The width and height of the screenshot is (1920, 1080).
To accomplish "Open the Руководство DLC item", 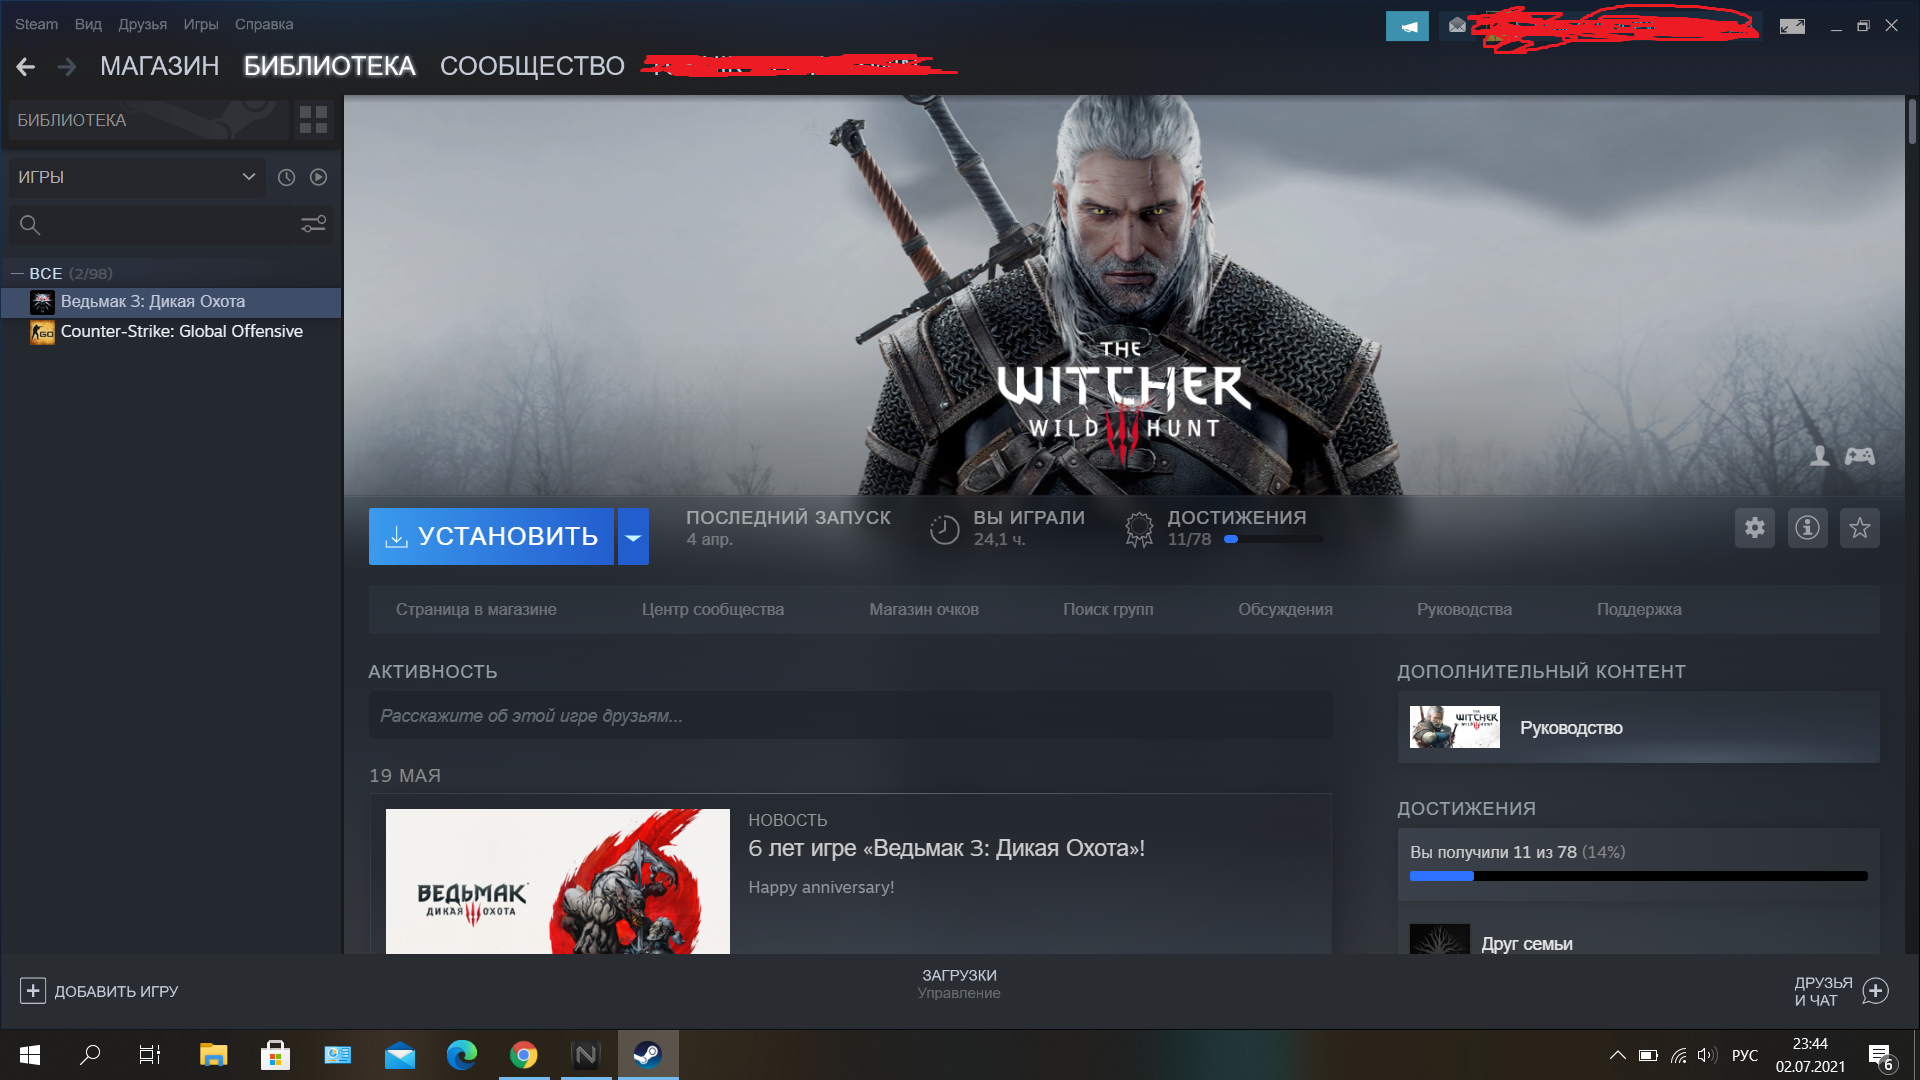I will 1638,727.
